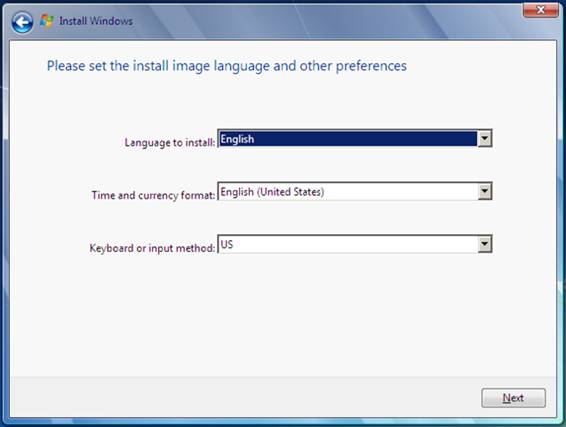Proceed with the Next button
The height and width of the screenshot is (427, 566).
coord(513,398)
